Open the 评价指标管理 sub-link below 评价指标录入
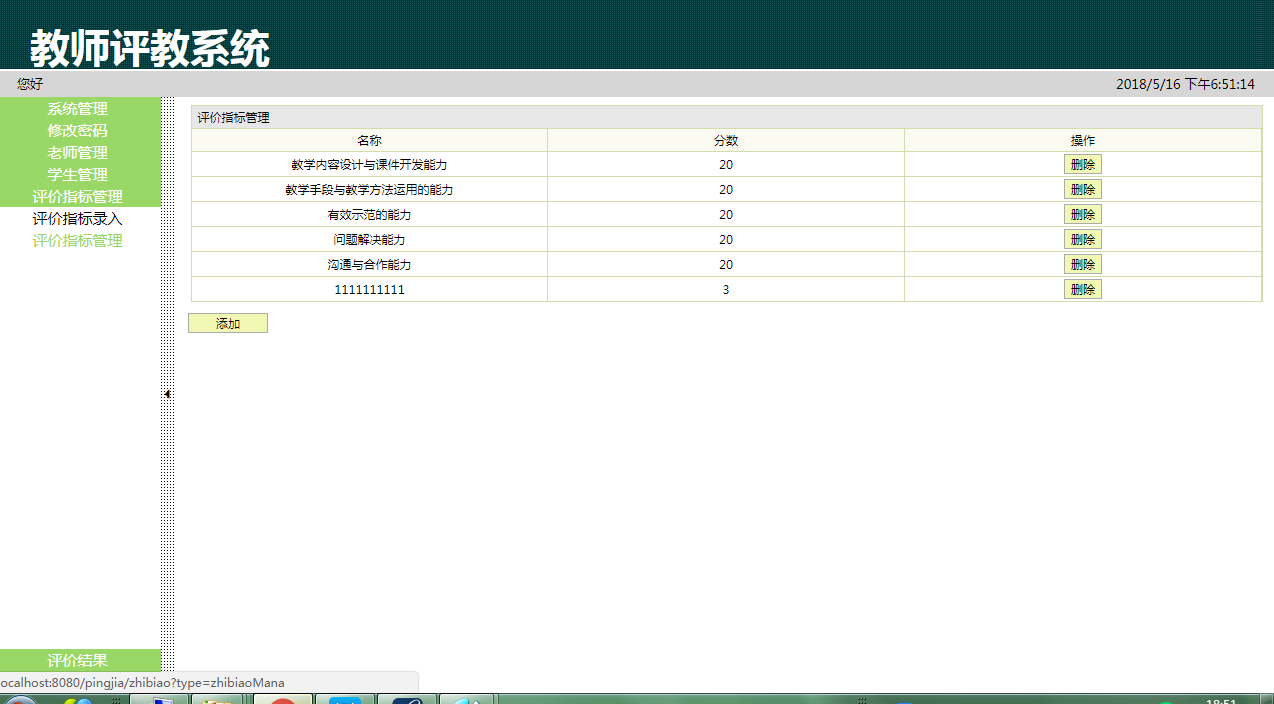Viewport: 1274px width, 704px height. [x=77, y=241]
